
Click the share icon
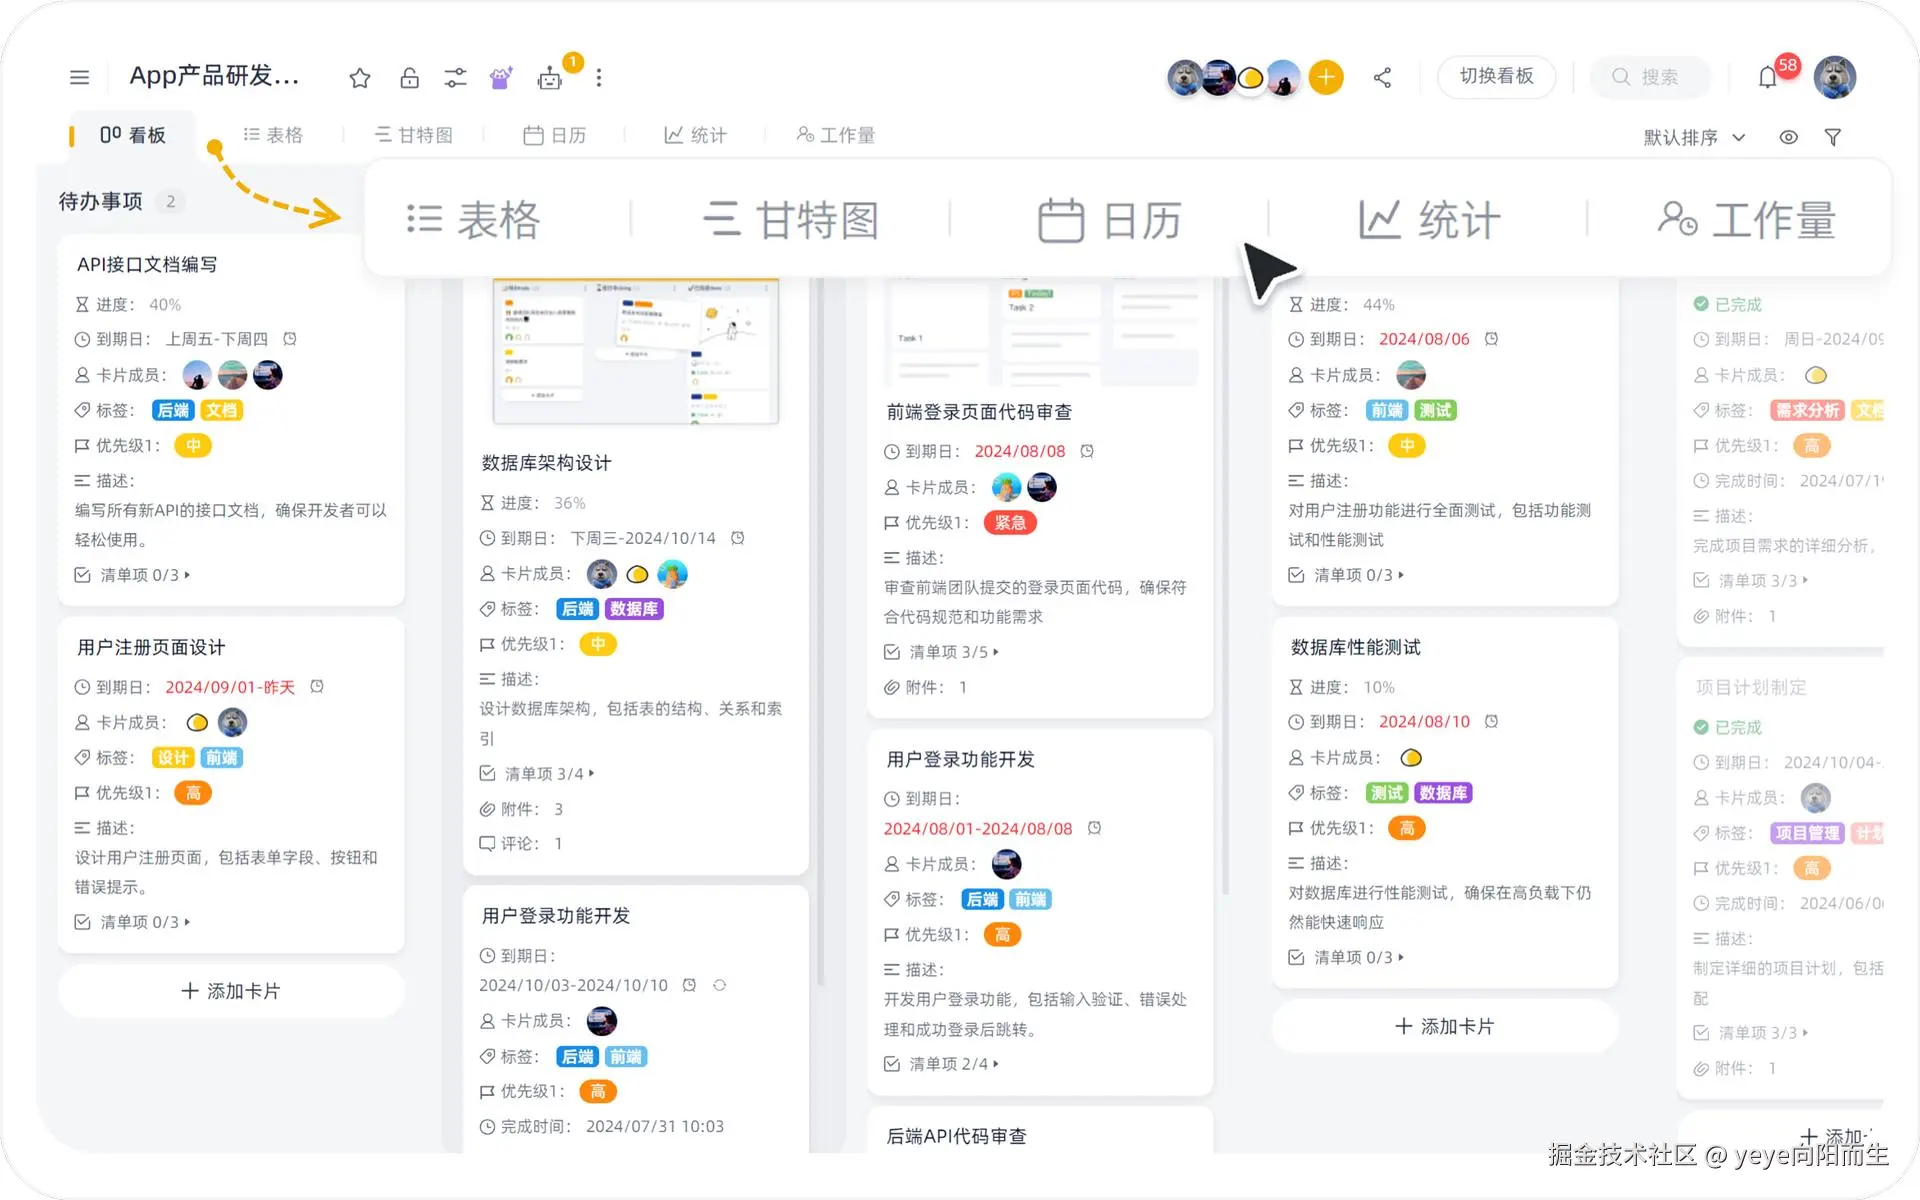click(x=1382, y=77)
